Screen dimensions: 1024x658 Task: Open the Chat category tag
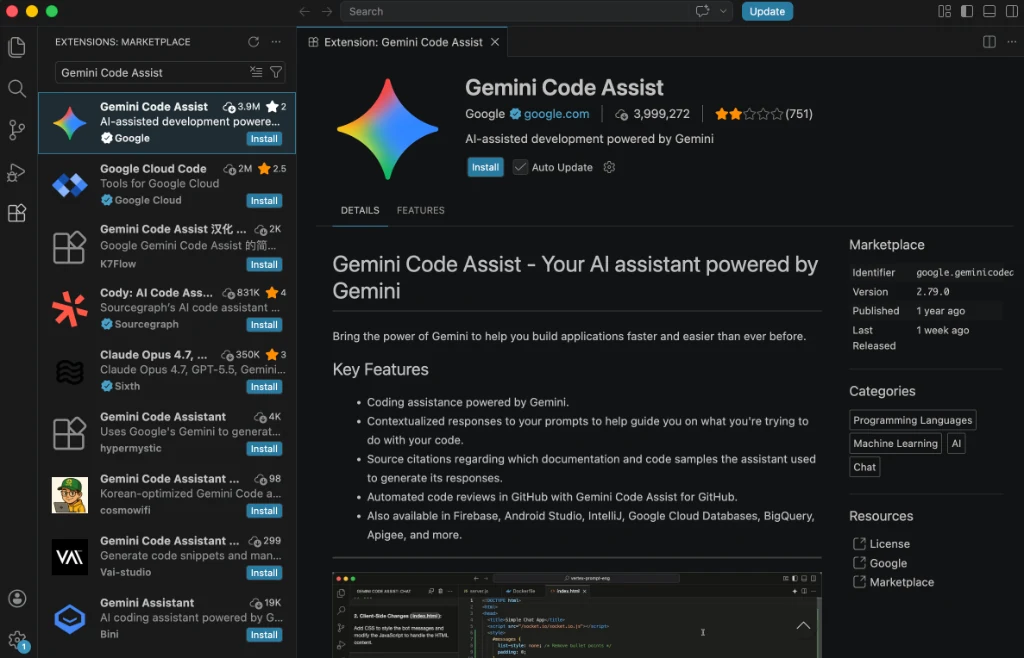[x=864, y=467]
